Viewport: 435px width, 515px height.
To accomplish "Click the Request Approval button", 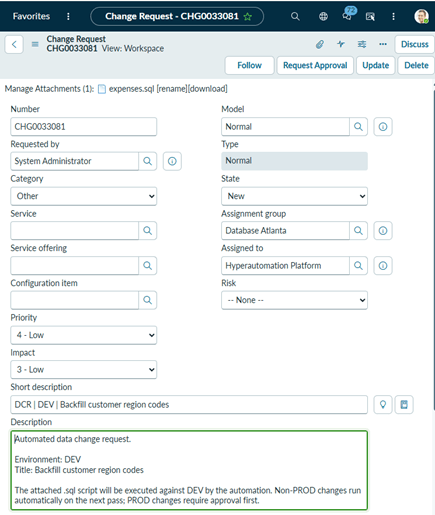I will coord(315,65).
